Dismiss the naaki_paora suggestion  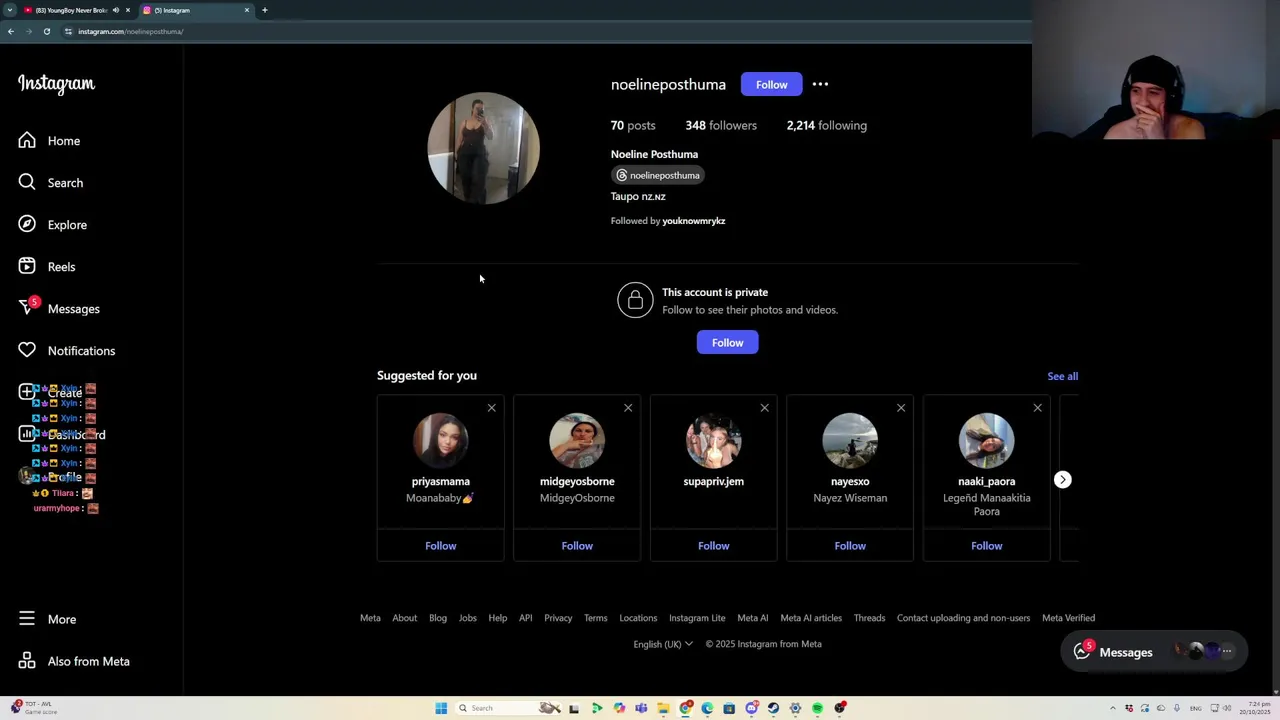(1037, 408)
